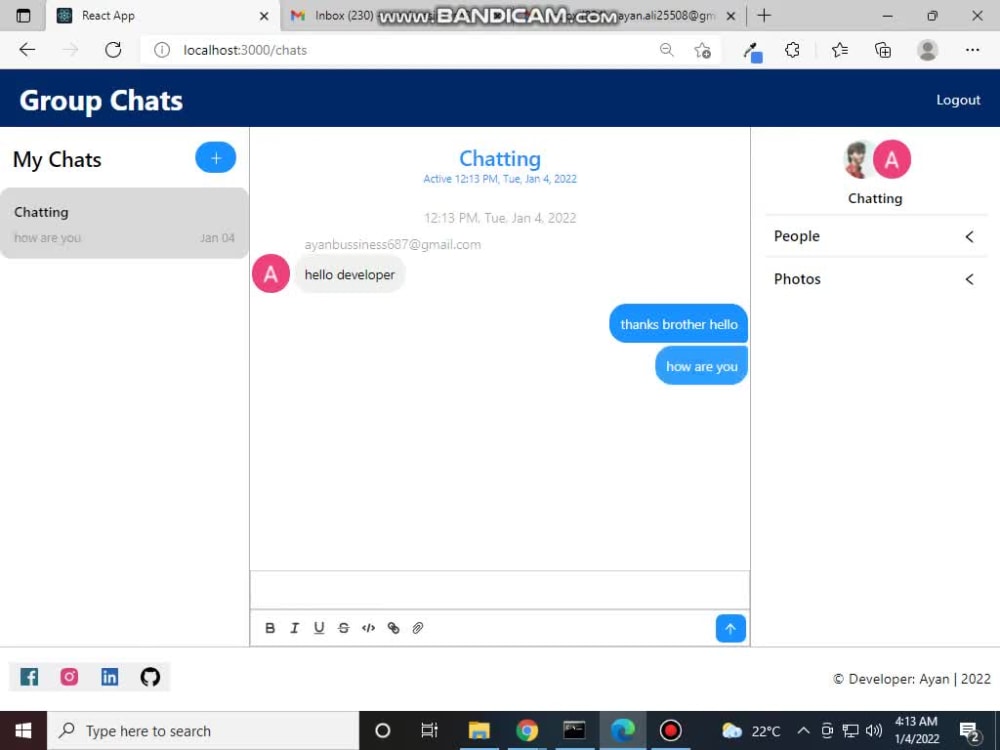Click the 'thanks brother hello' message bubble
Screen dimensions: 1000x750
pos(679,324)
